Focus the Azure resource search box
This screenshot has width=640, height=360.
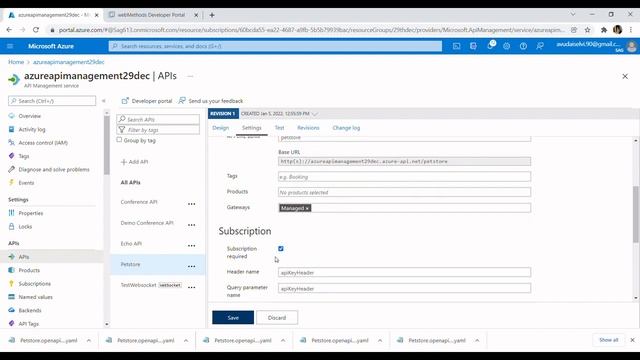[x=275, y=46]
